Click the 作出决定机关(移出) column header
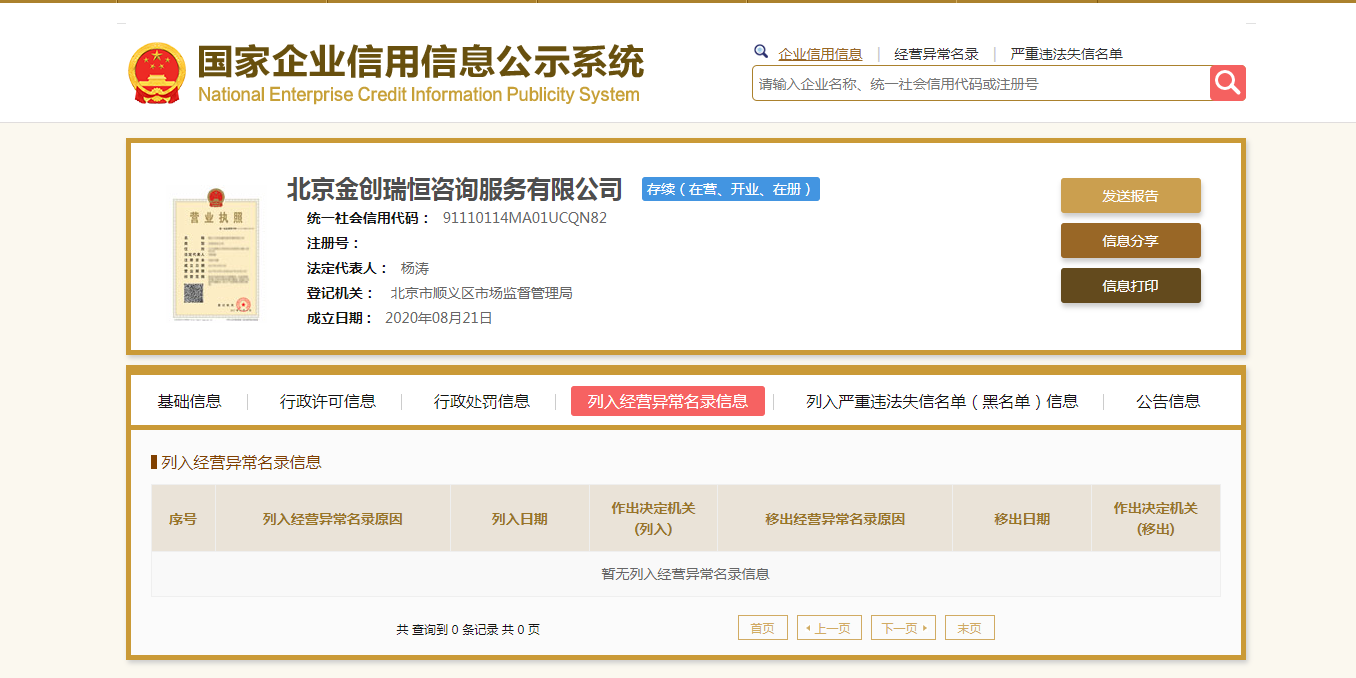Image resolution: width=1356 pixels, height=678 pixels. click(x=1156, y=519)
